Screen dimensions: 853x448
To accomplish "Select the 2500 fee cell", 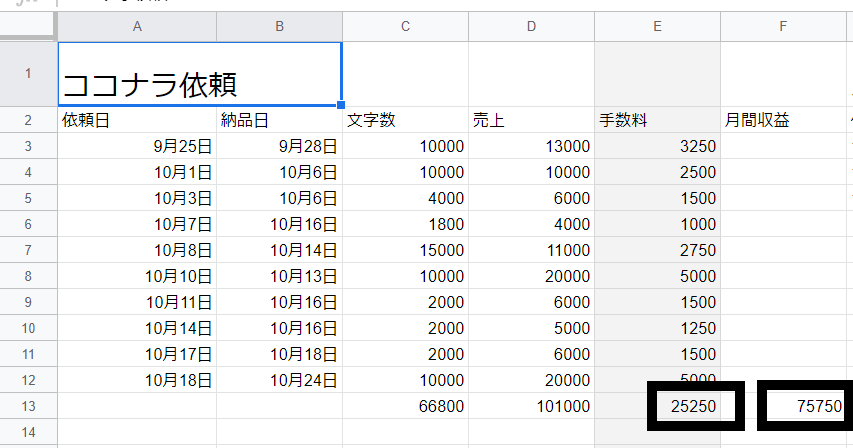I will coord(657,172).
